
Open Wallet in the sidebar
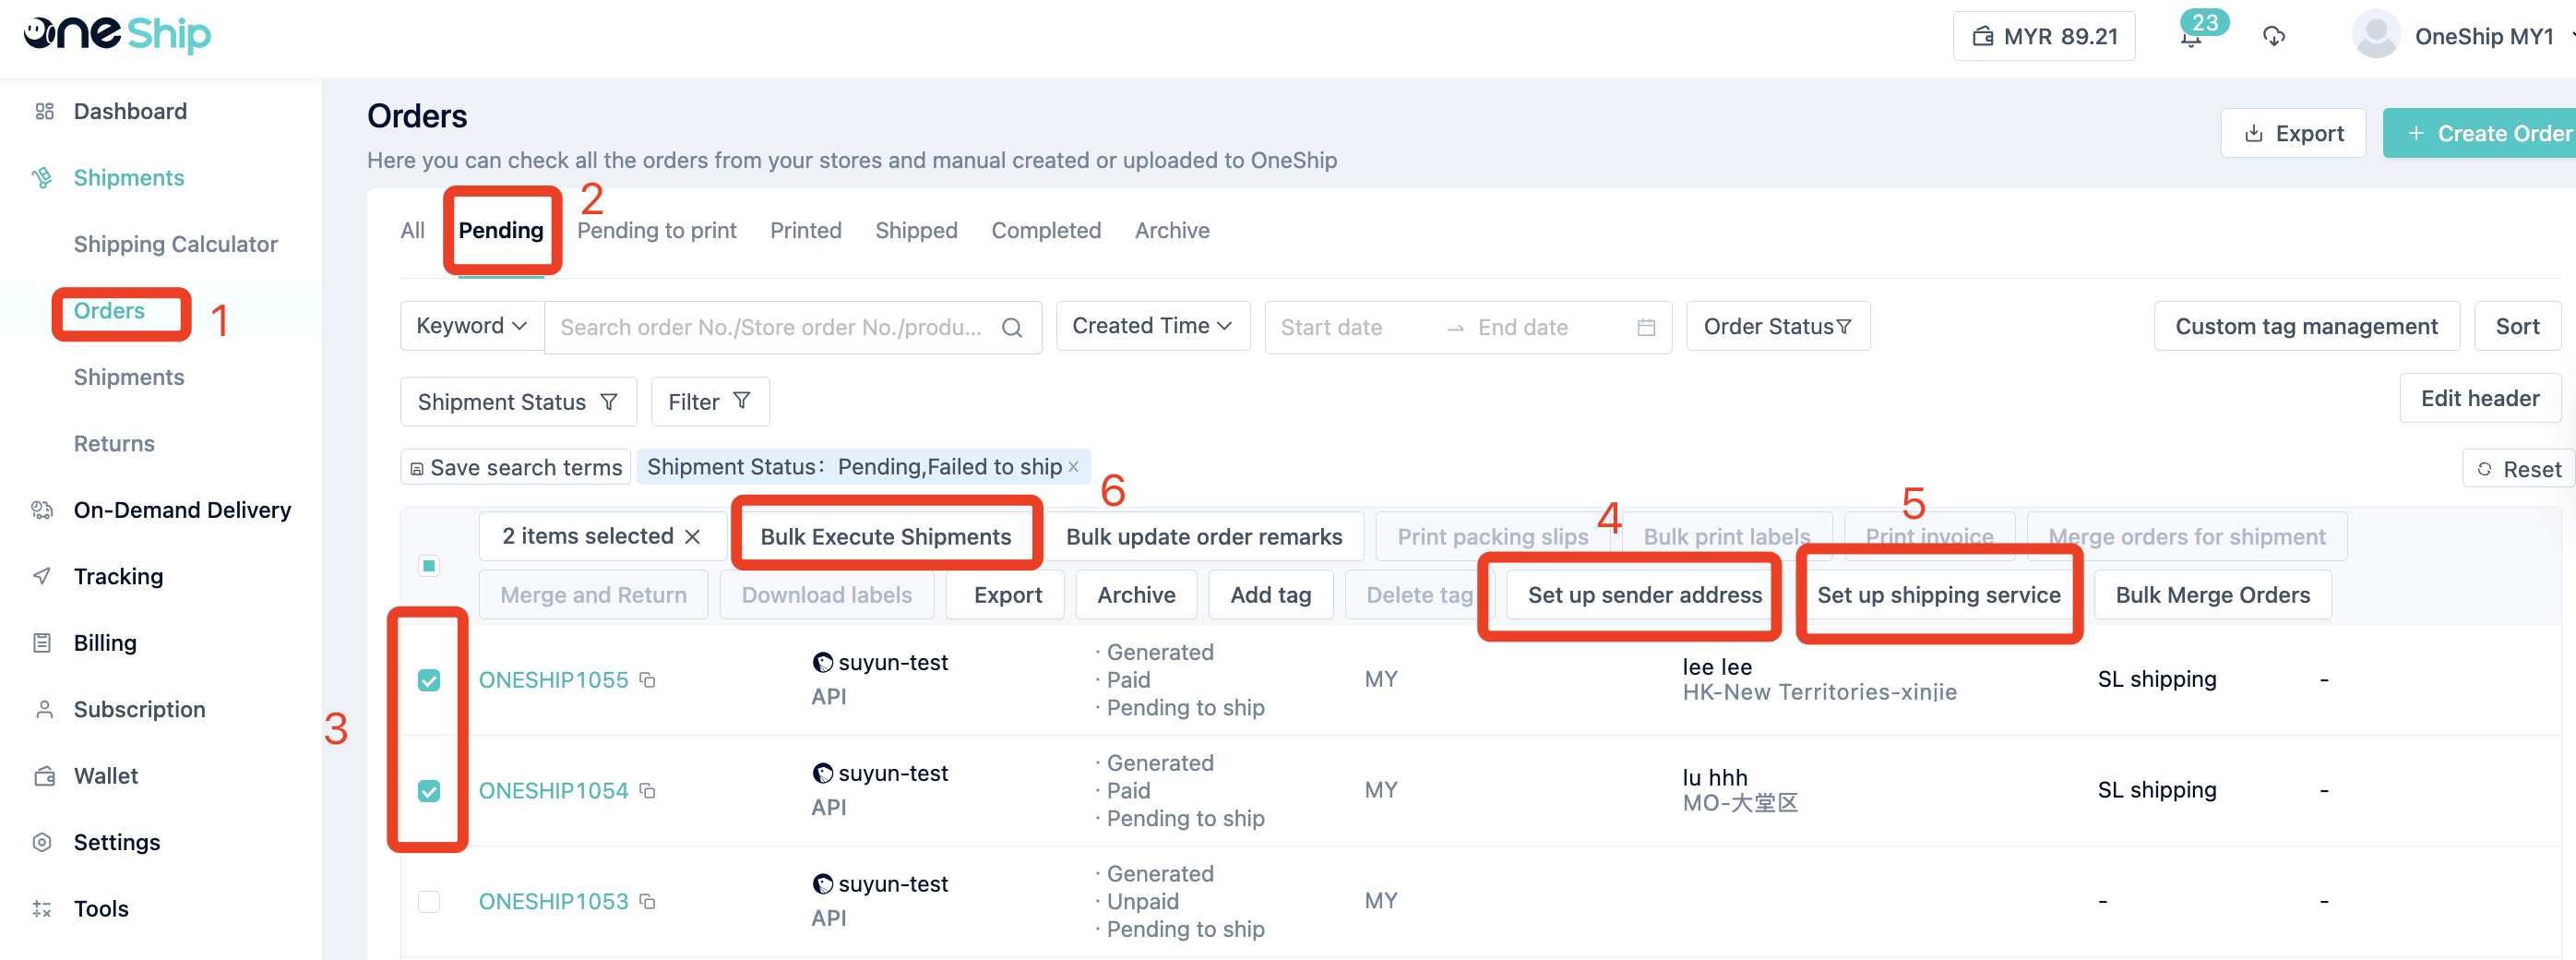105,776
